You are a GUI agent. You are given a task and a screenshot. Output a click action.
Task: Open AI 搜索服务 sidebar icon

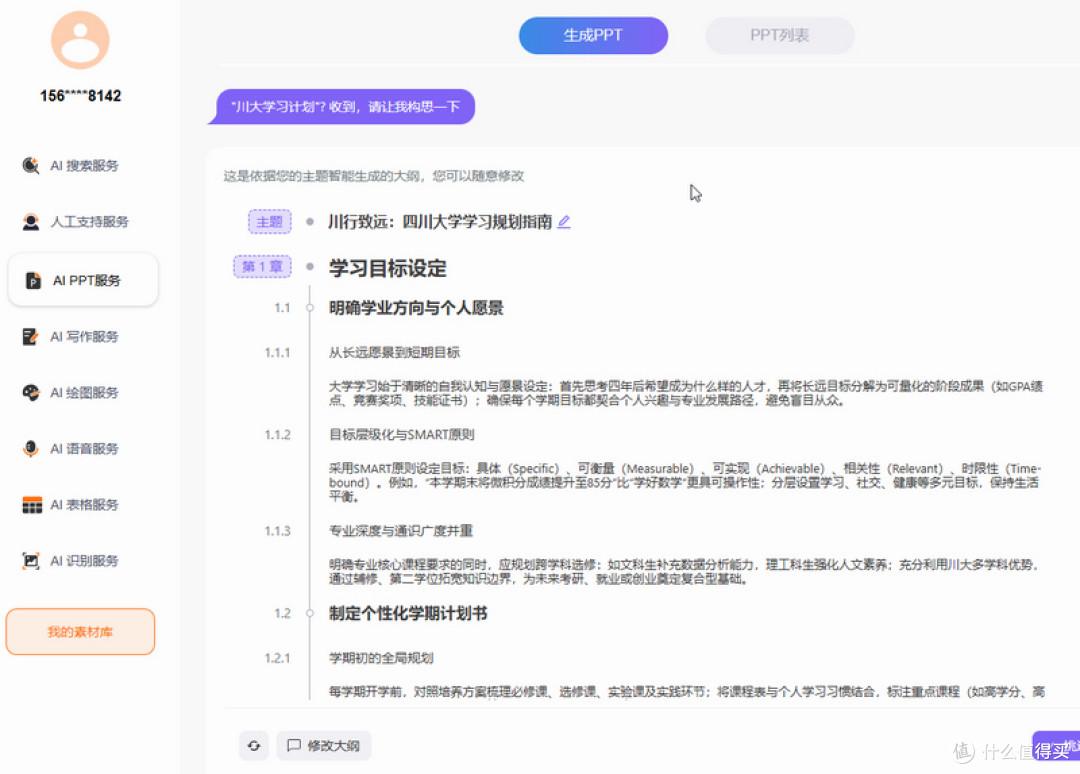[x=31, y=165]
